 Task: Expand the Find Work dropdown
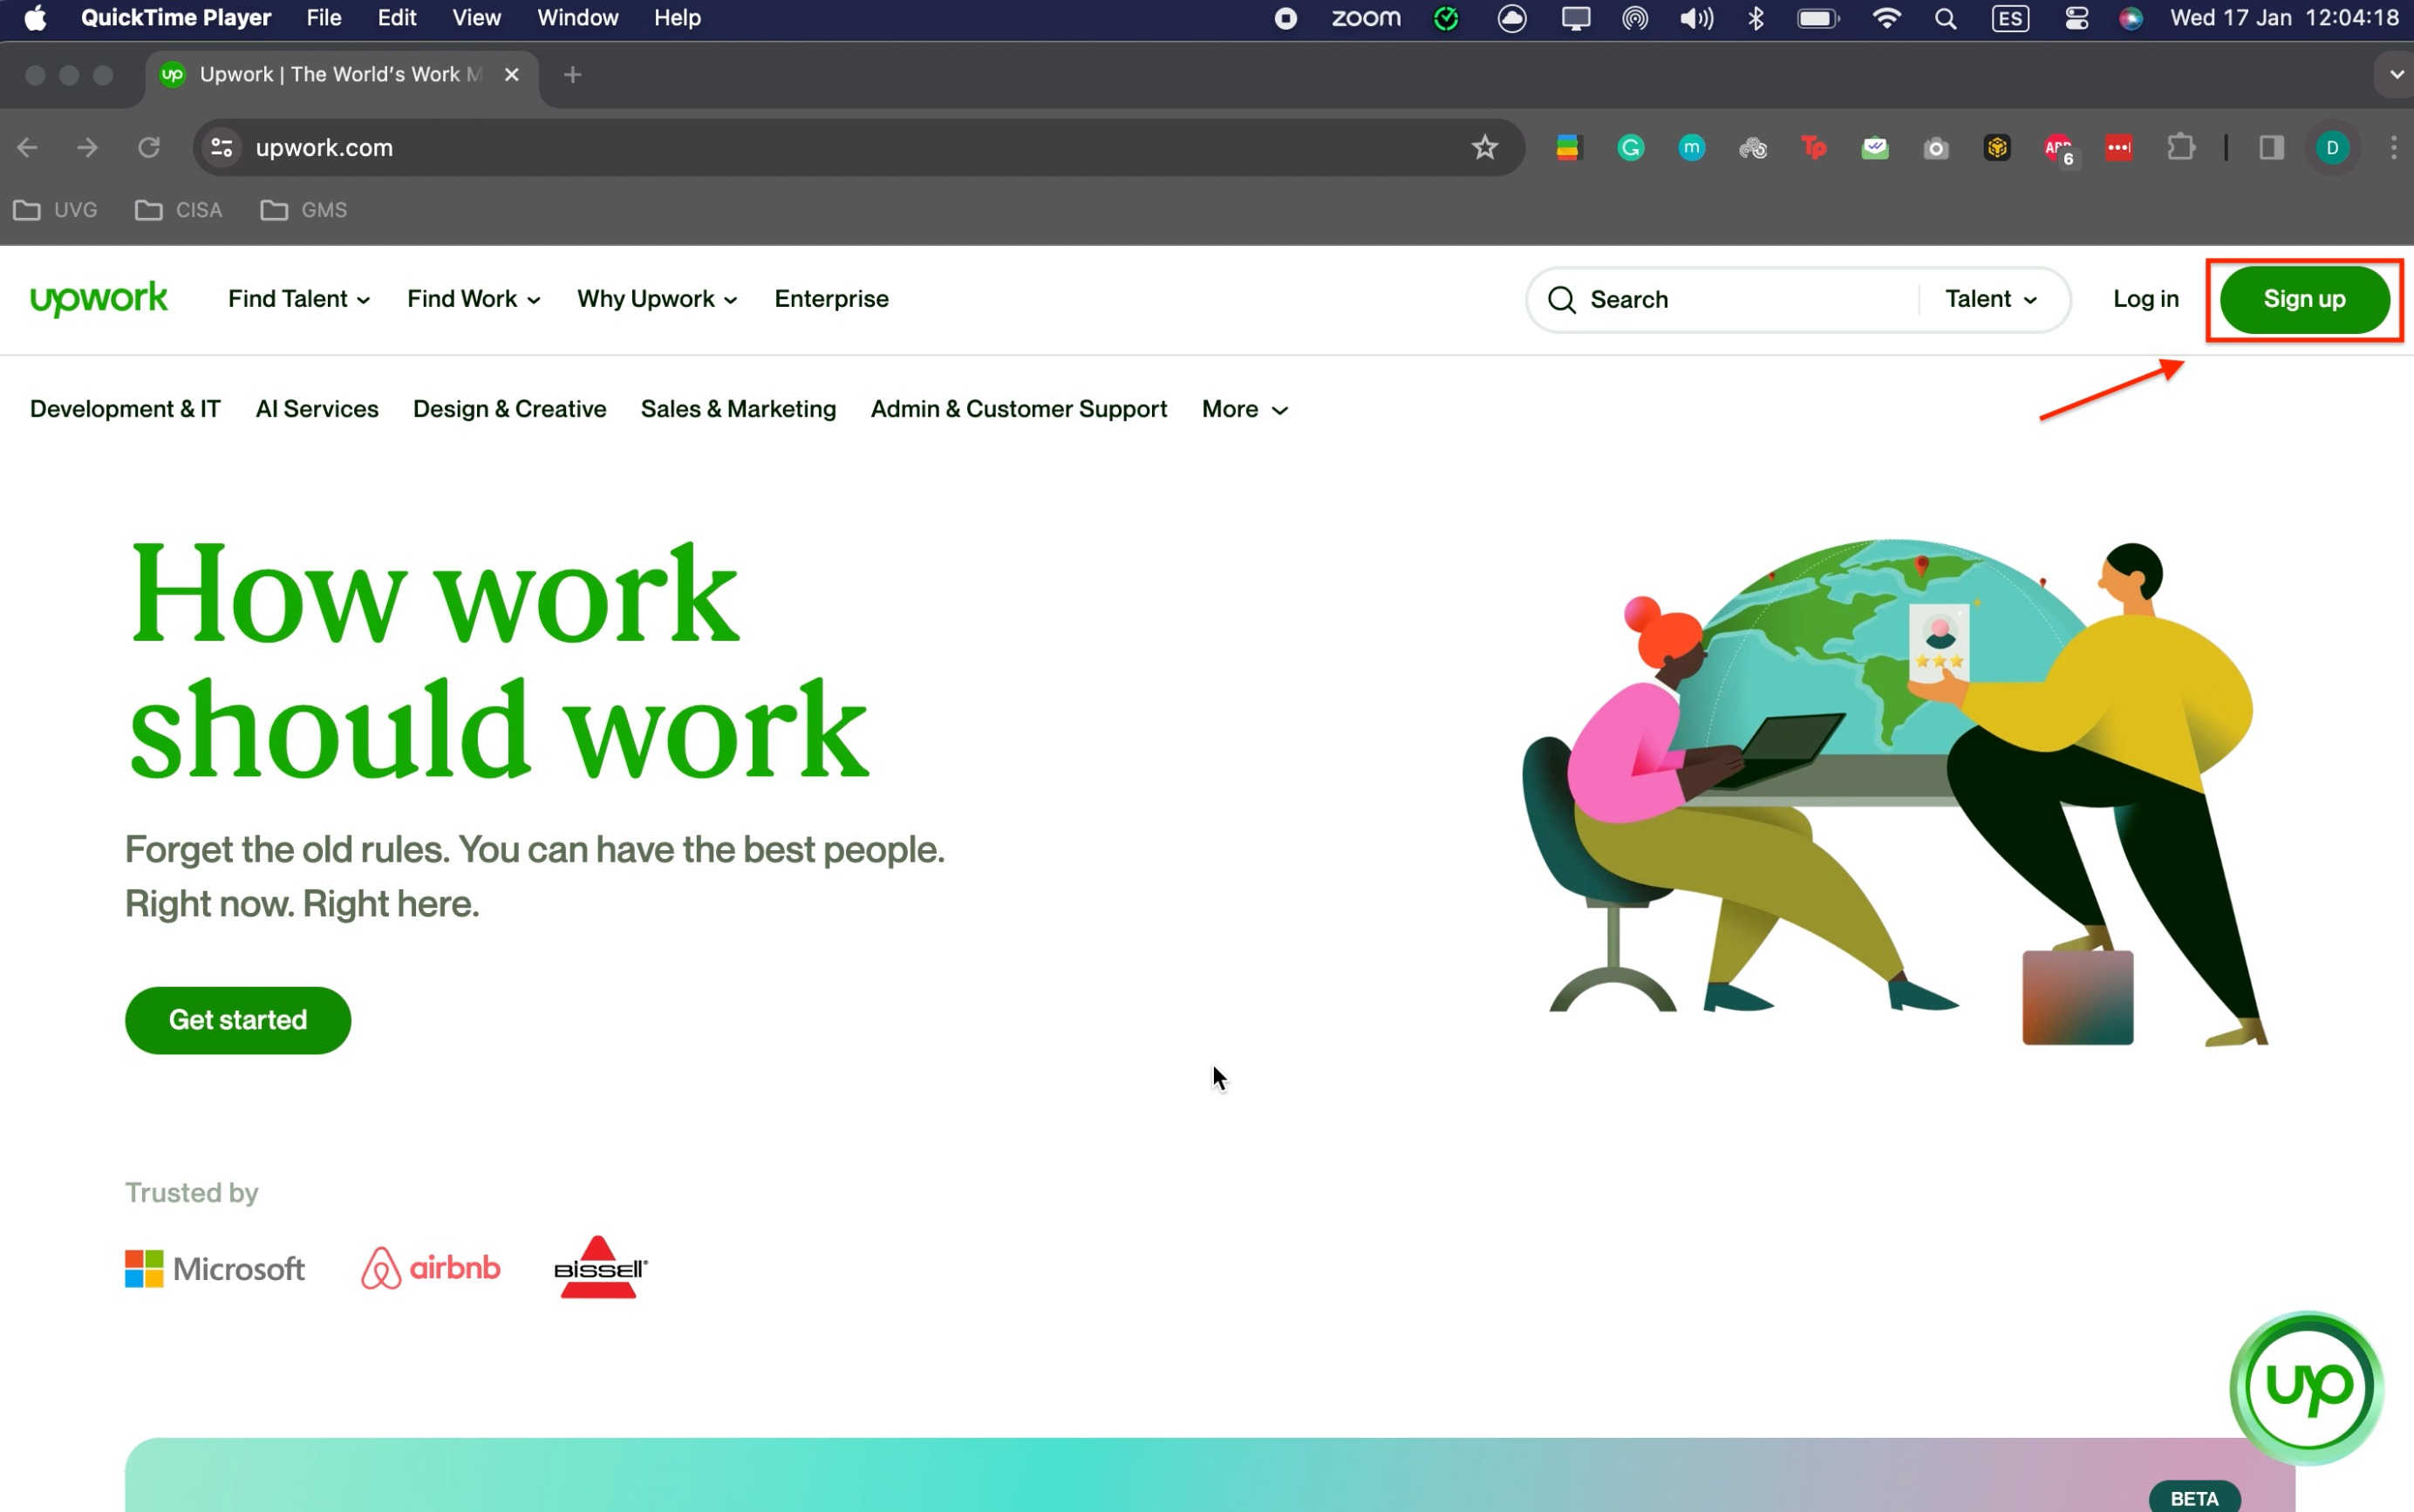[x=473, y=299]
